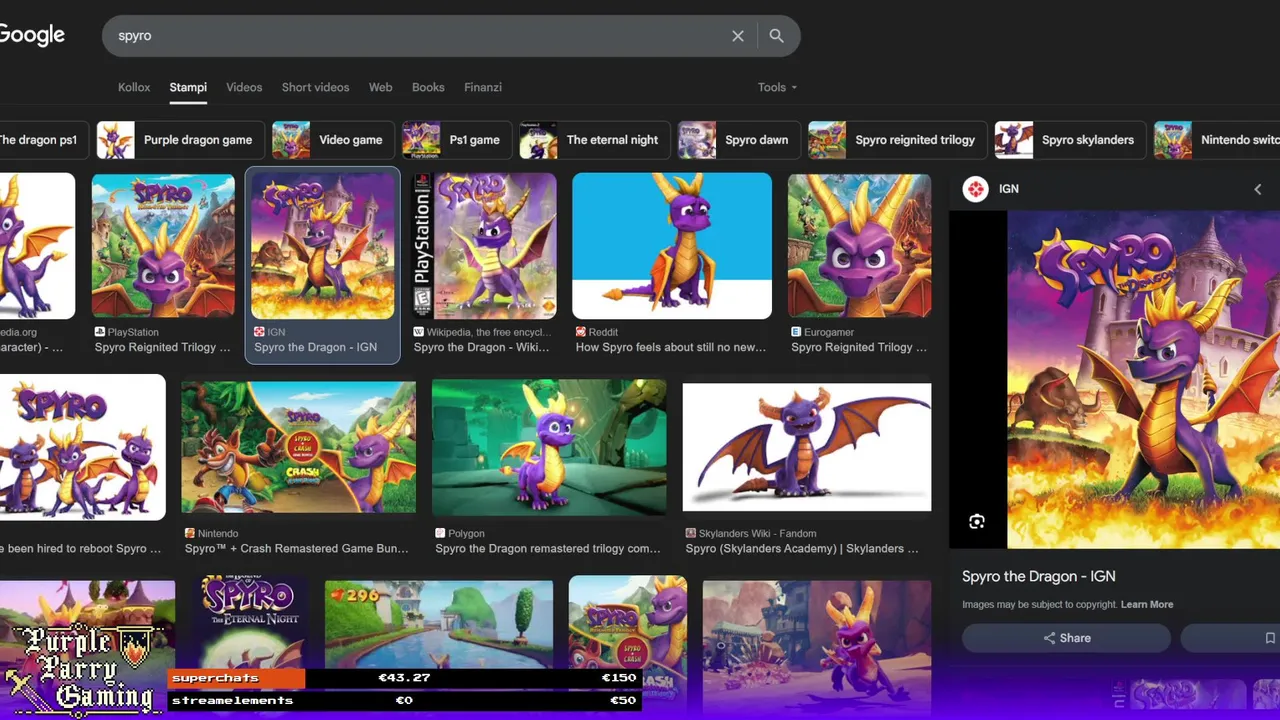
Task: Switch to the Kollox tab
Action: pyautogui.click(x=134, y=87)
